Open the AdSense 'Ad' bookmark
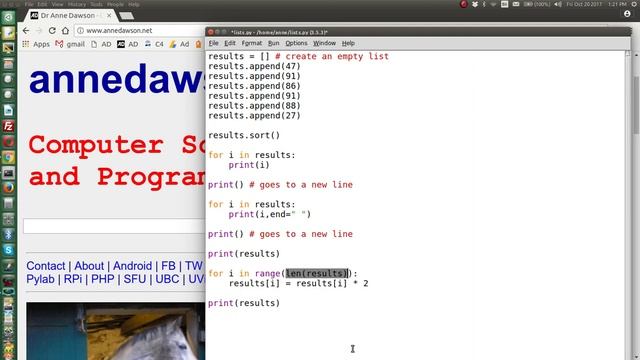 180,44
